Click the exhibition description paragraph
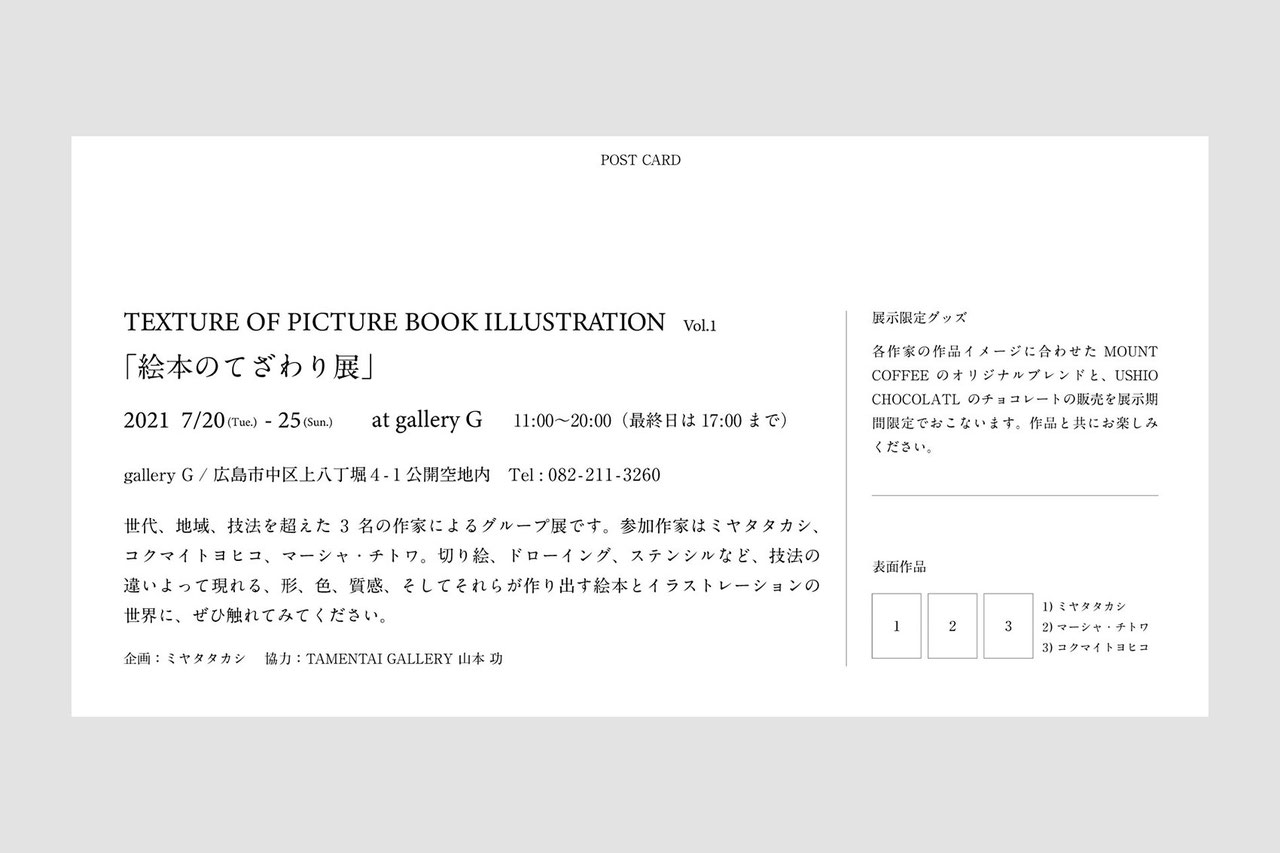 [x=470, y=570]
